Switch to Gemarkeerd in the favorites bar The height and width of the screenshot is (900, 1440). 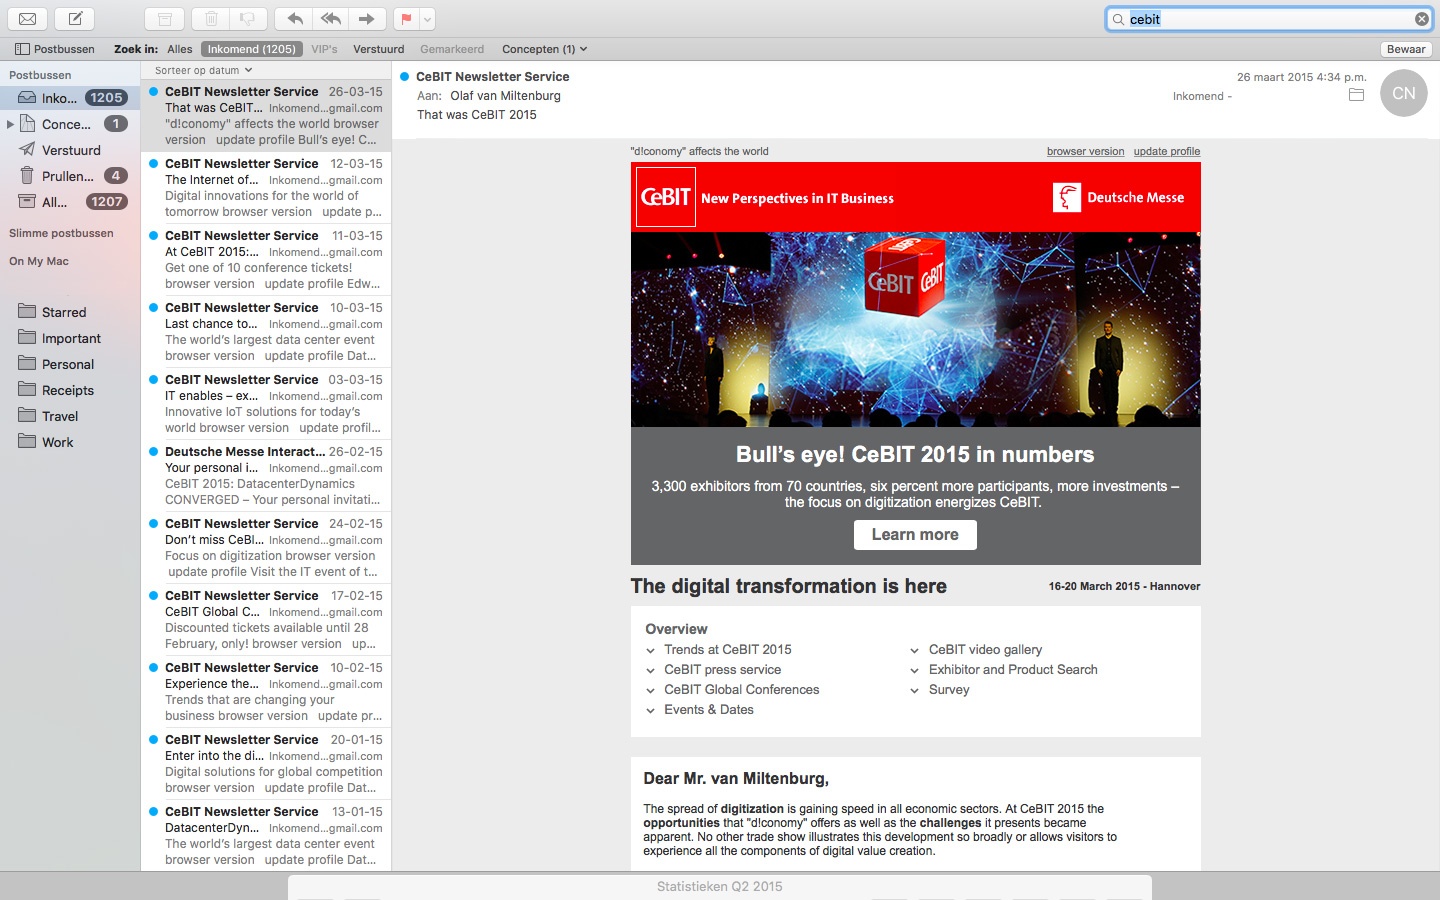[452, 49]
